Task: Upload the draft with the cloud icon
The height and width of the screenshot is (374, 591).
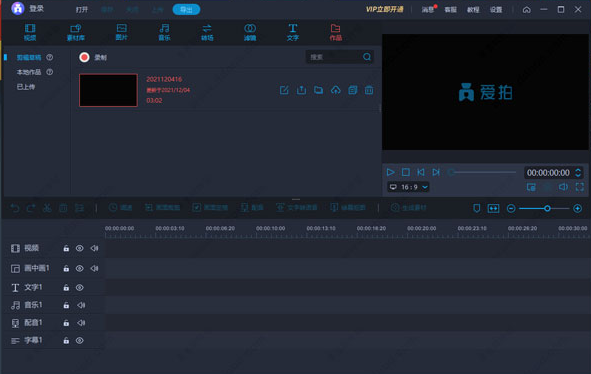Action: (335, 90)
